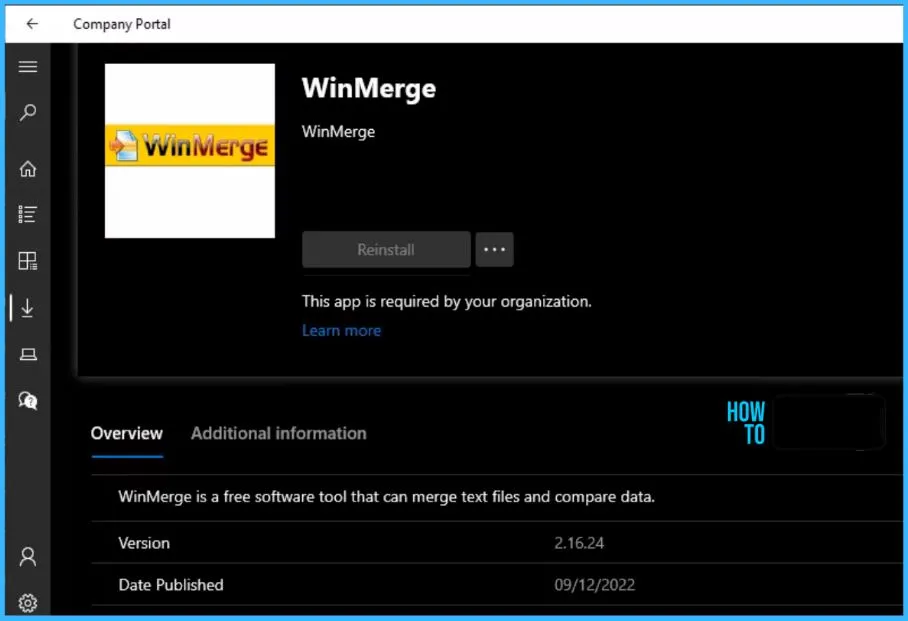Click the WinMerge description text

[386, 496]
